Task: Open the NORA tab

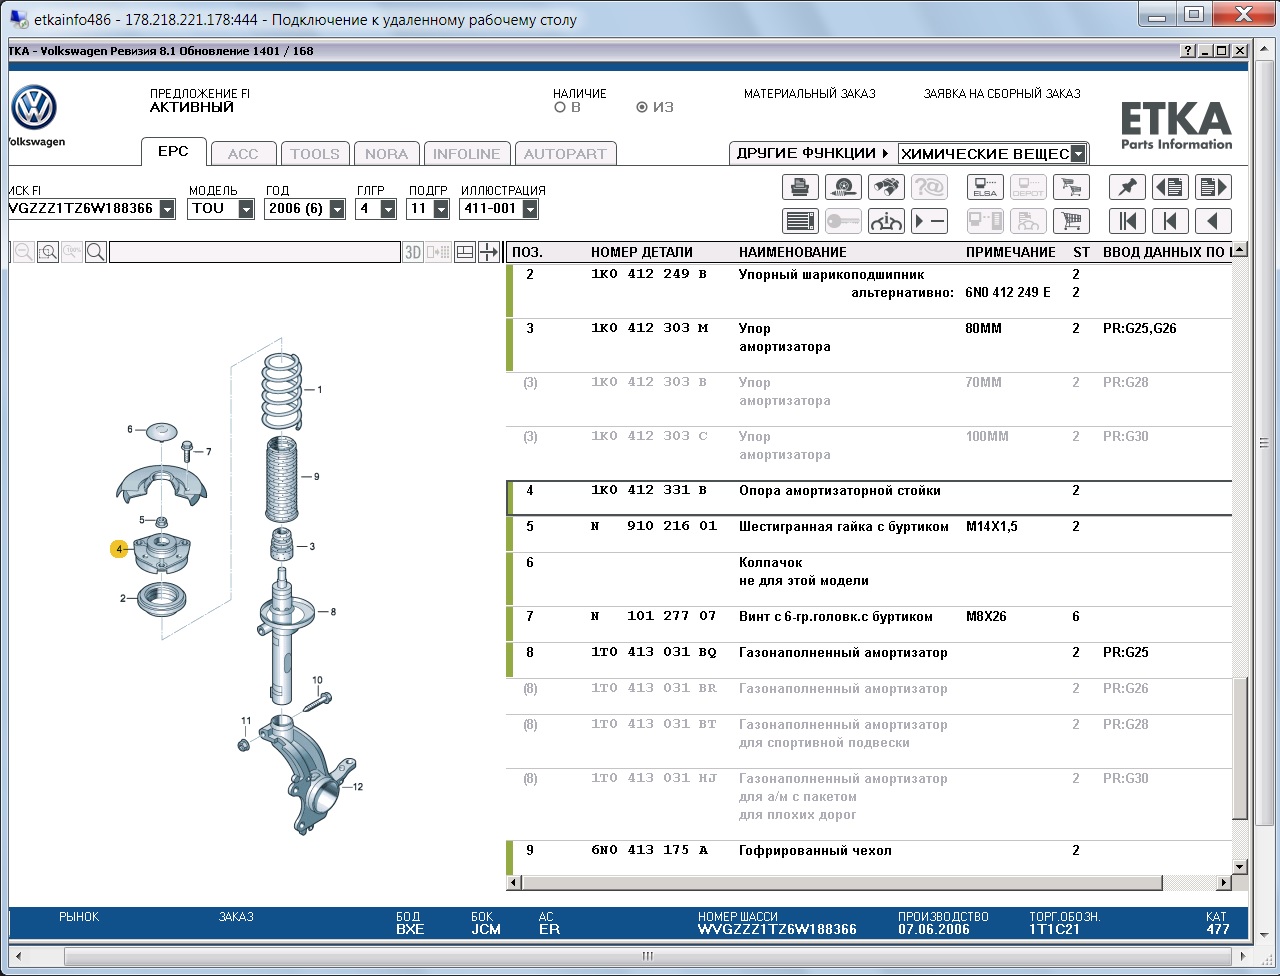Action: (386, 154)
